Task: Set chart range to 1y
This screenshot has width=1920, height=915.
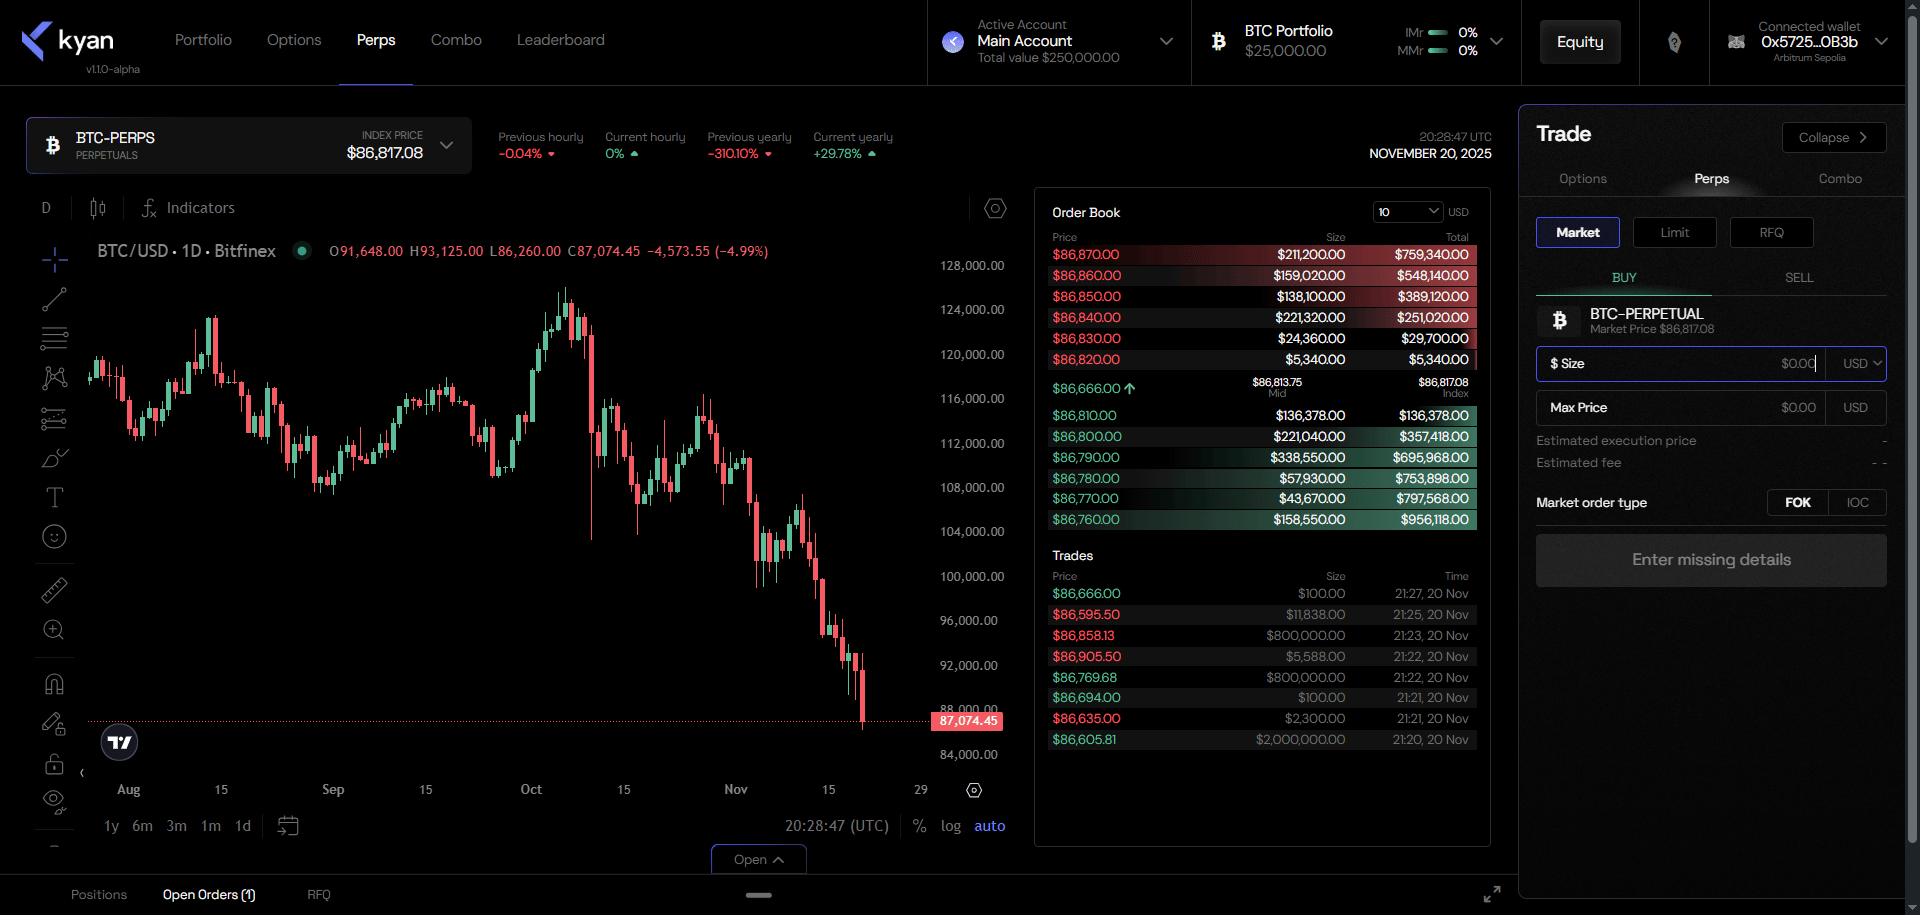Action: coord(112,826)
